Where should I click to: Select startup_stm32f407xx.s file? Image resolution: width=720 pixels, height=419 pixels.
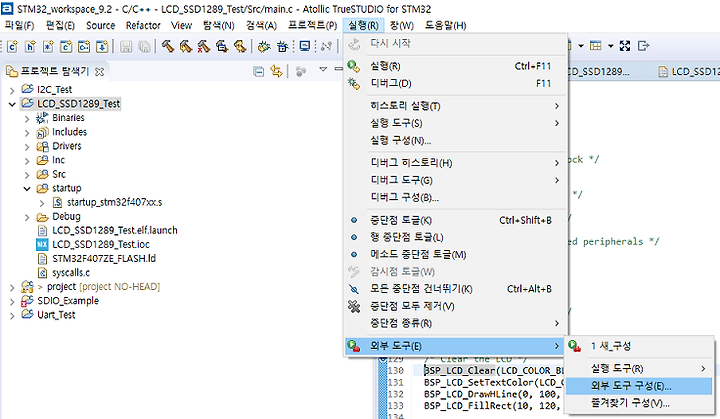point(107,203)
